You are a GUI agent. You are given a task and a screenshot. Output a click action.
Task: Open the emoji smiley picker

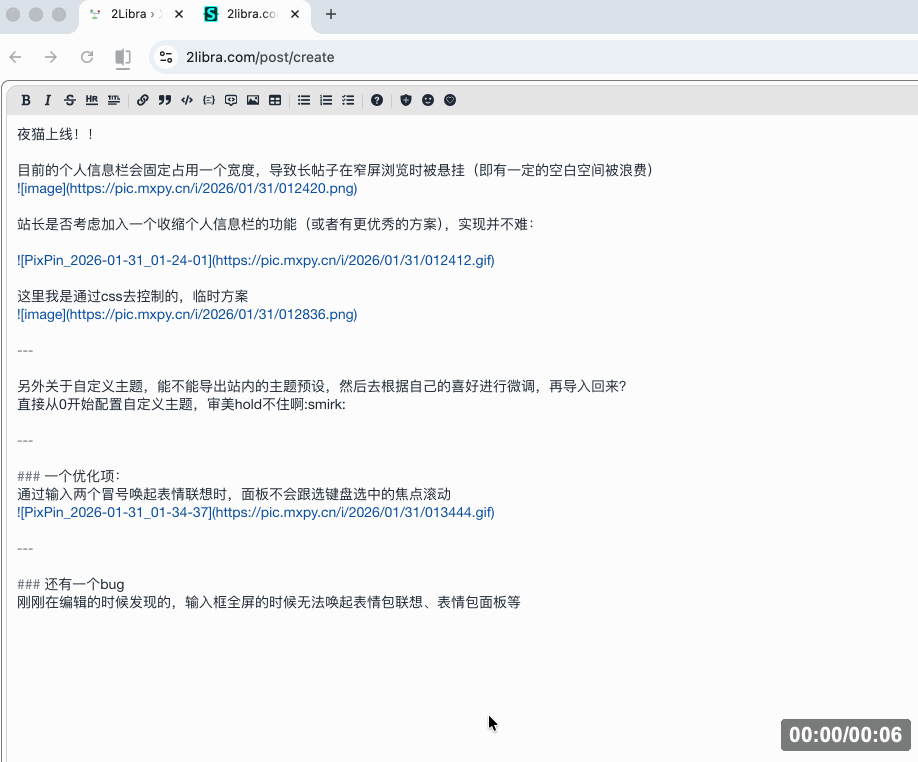[x=428, y=100]
